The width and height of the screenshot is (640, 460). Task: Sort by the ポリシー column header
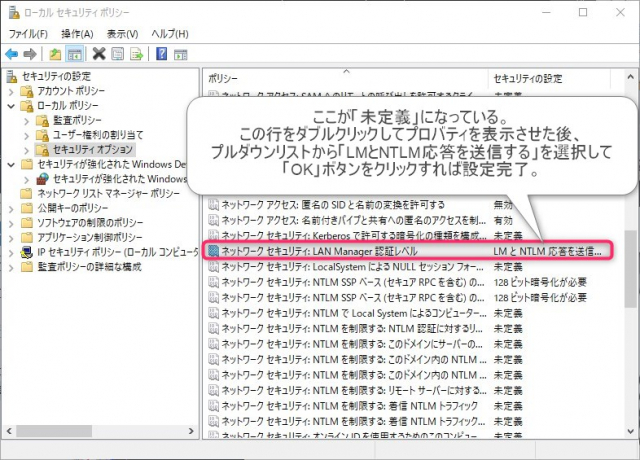click(x=346, y=78)
